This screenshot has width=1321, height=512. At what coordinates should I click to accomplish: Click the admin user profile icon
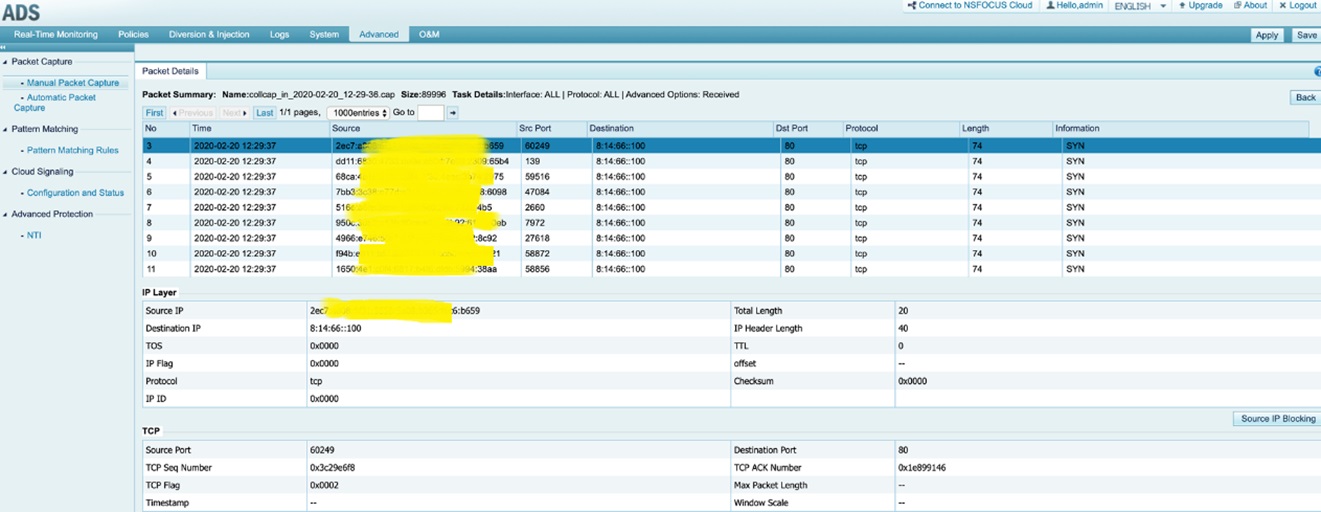(x=1051, y=5)
